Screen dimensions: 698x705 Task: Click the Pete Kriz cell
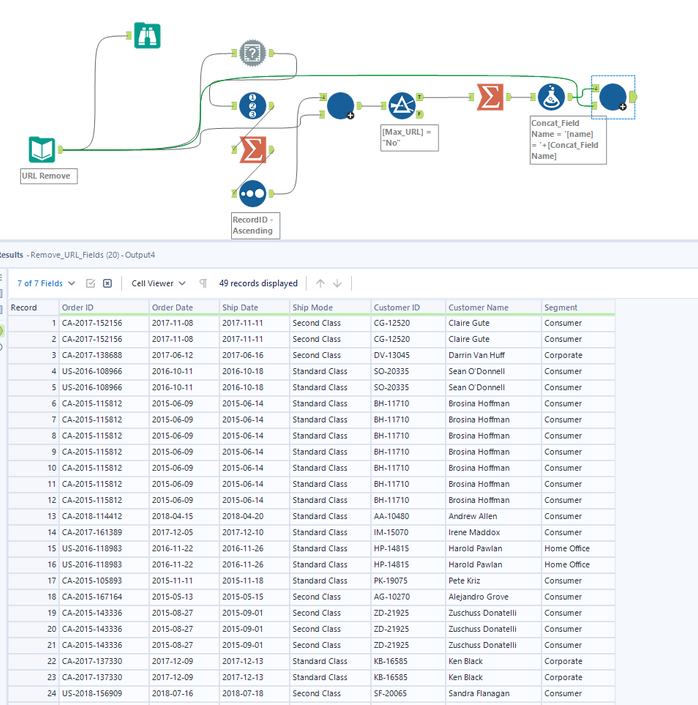pos(493,581)
